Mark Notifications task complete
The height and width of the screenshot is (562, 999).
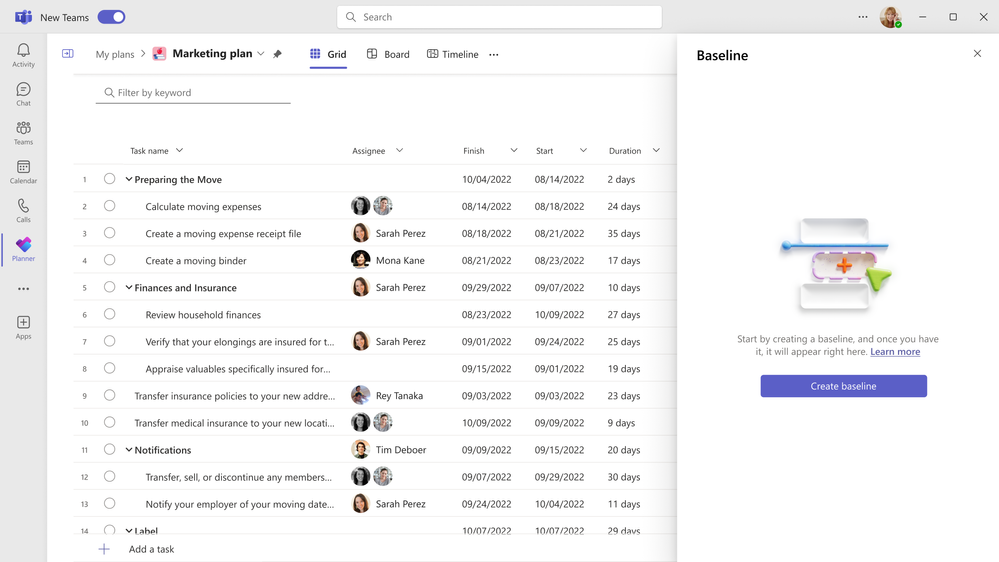pyautogui.click(x=110, y=450)
